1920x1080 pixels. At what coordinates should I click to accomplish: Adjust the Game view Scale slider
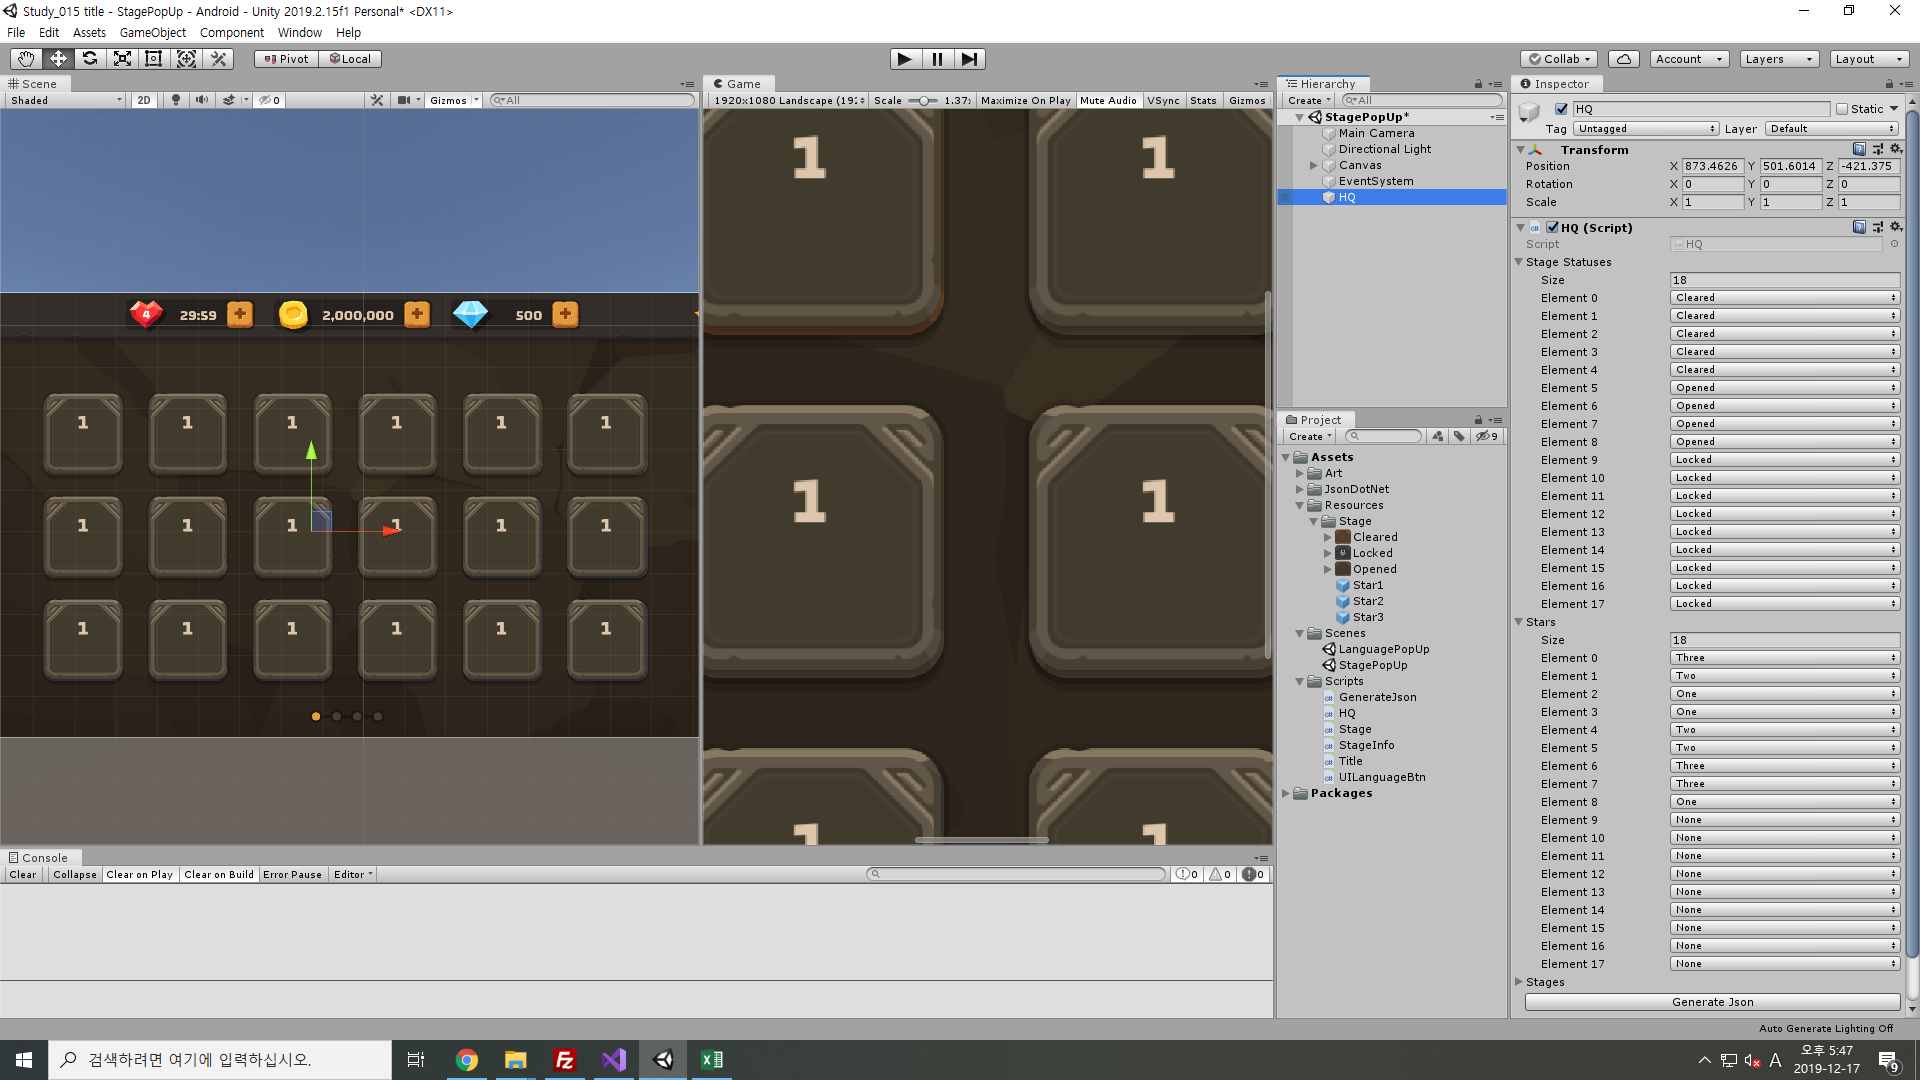924,100
